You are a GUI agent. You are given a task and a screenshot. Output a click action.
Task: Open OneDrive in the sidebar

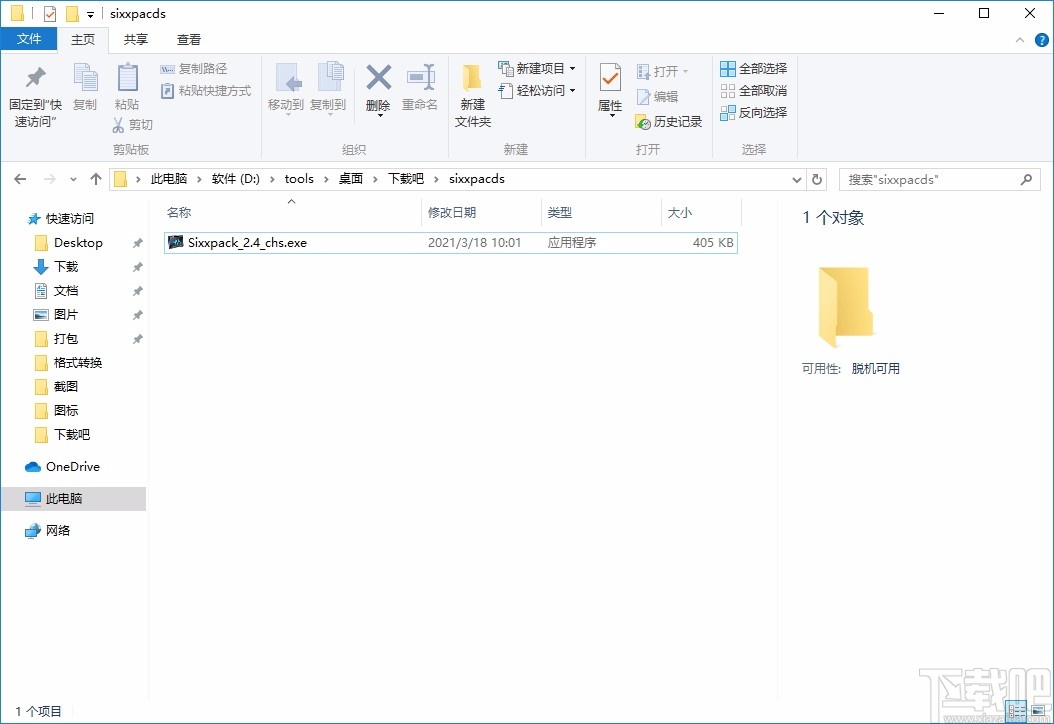pos(71,466)
